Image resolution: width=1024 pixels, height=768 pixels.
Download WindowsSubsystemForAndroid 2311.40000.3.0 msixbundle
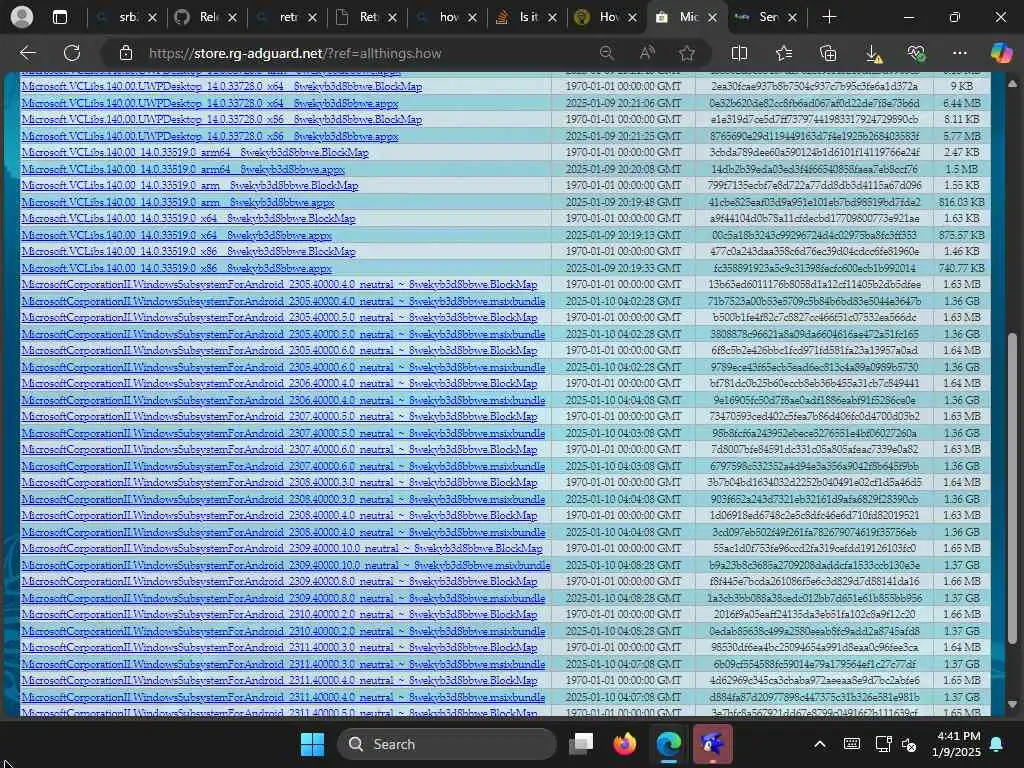coord(283,664)
